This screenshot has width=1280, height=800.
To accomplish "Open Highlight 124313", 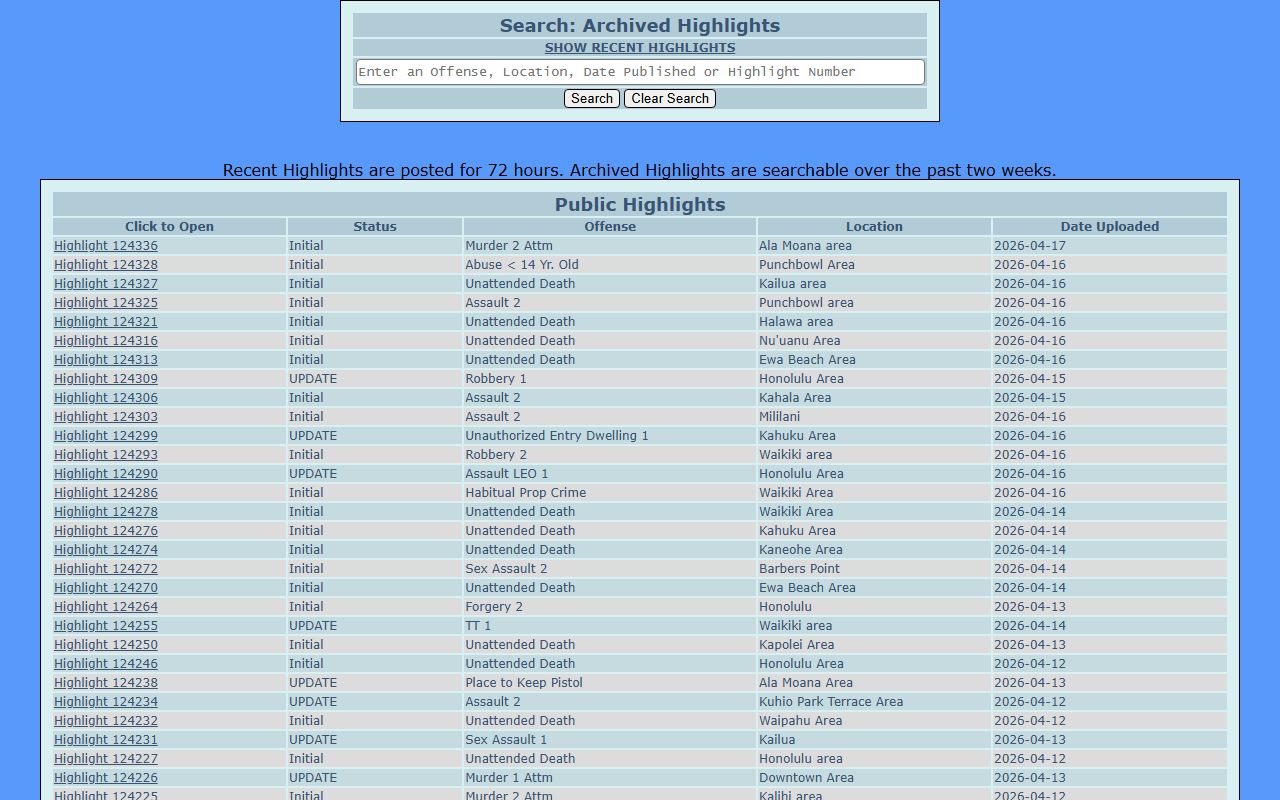I will coord(106,360).
